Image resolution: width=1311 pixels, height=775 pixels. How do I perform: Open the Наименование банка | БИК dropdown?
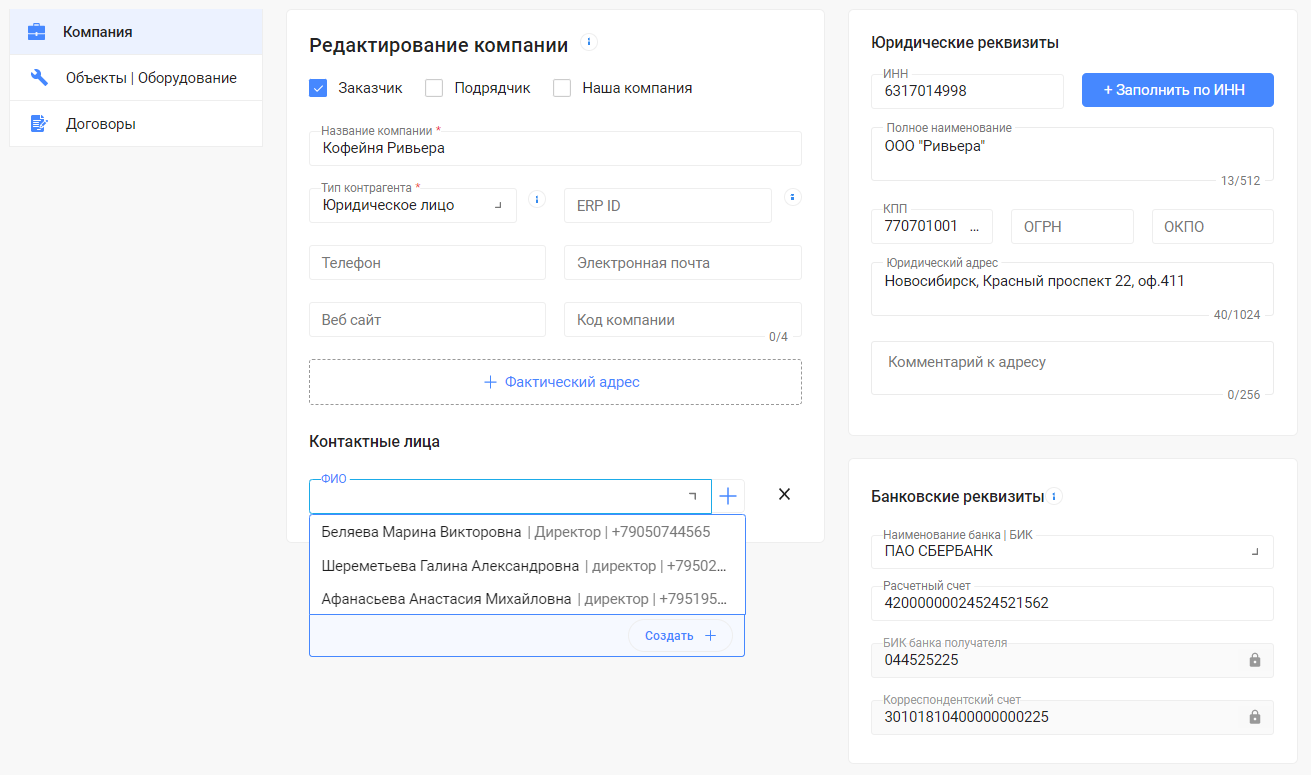(1072, 552)
